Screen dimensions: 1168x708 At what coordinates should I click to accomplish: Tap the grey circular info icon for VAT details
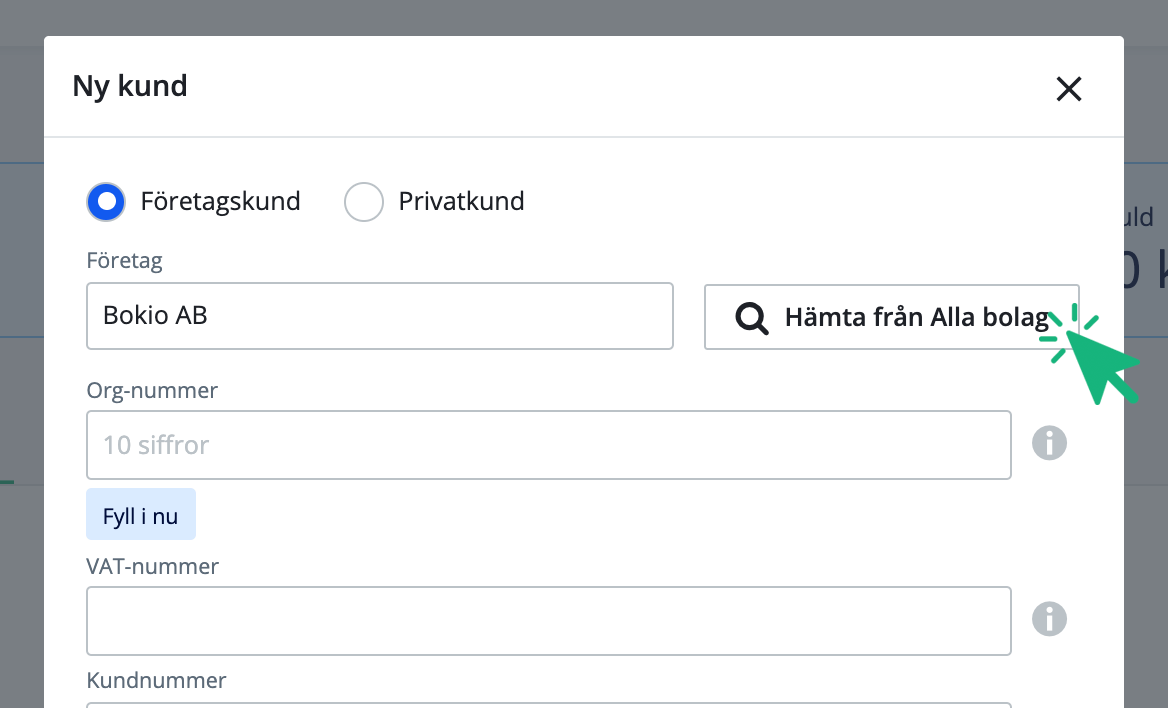click(1049, 619)
